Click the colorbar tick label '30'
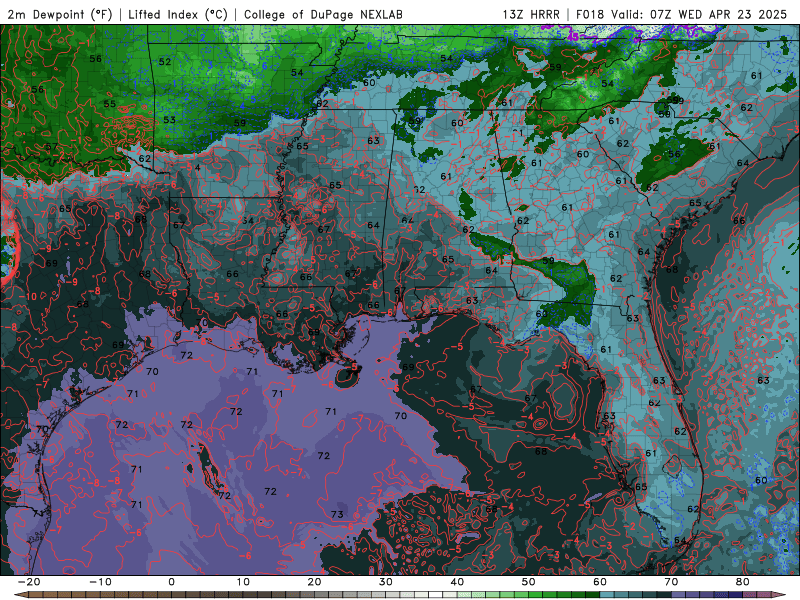 [386, 582]
